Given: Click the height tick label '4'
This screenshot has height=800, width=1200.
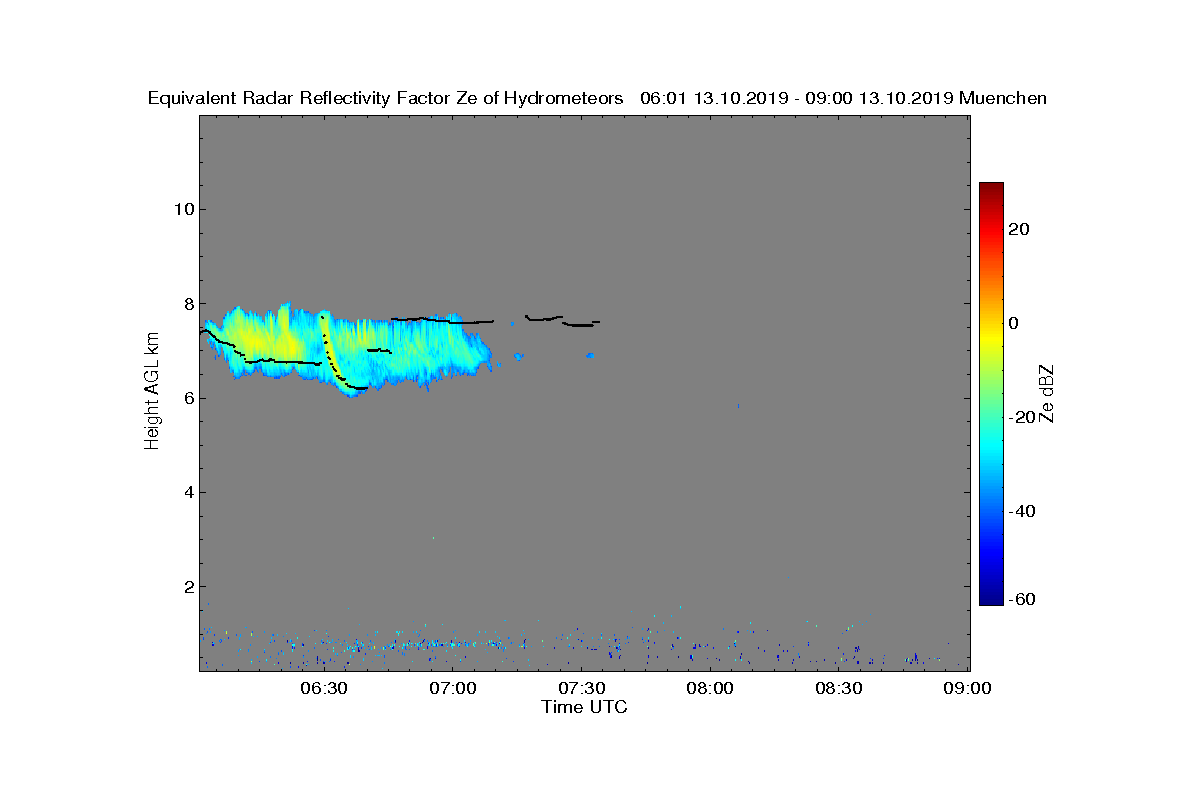Looking at the screenshot, I should pyautogui.click(x=188, y=492).
